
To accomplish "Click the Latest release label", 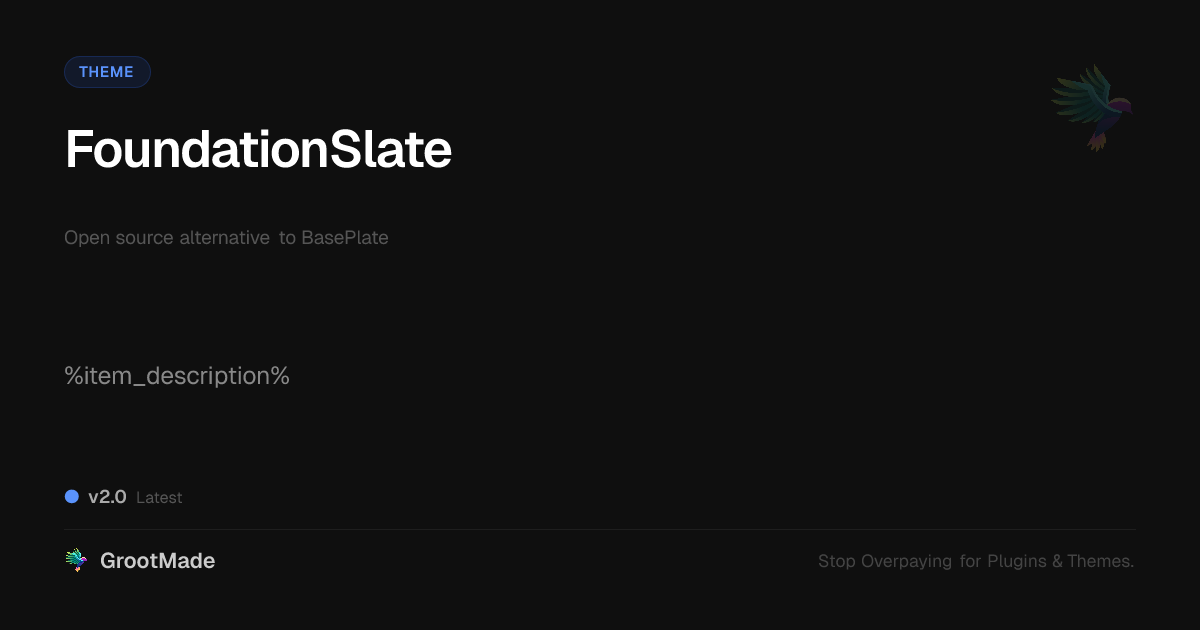I will click(159, 498).
